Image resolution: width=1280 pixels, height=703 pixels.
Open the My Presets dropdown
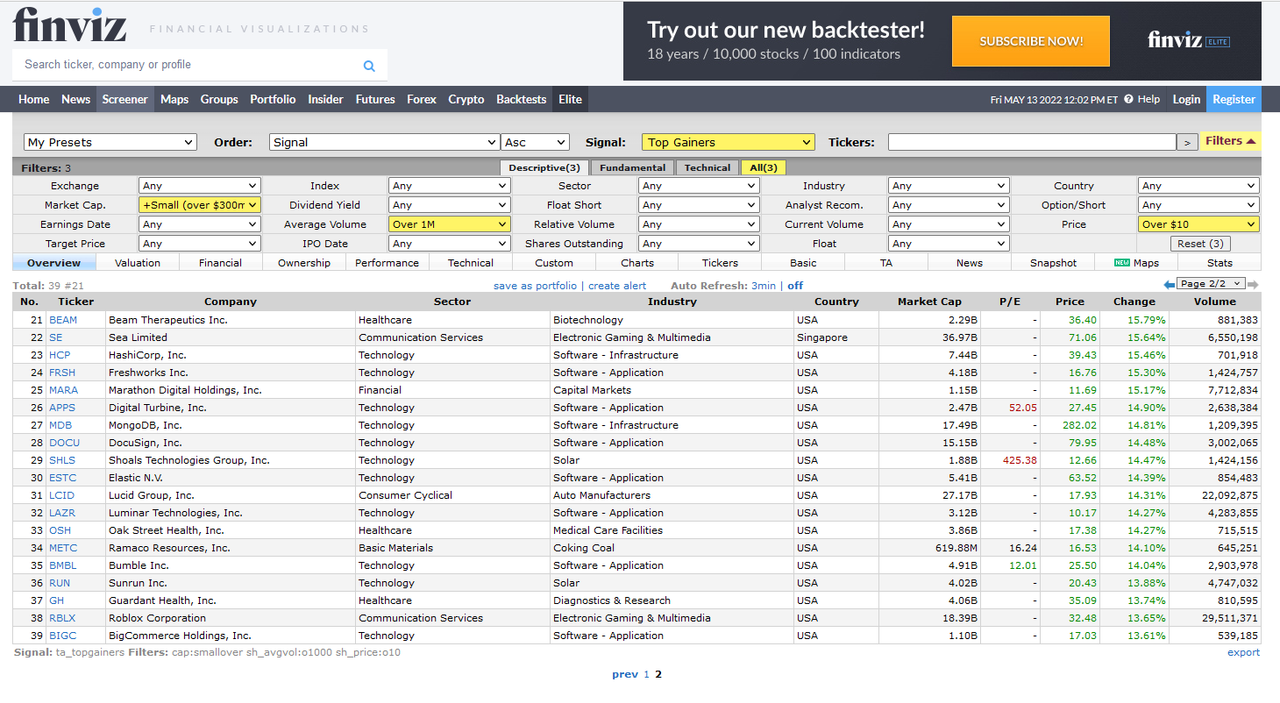110,143
